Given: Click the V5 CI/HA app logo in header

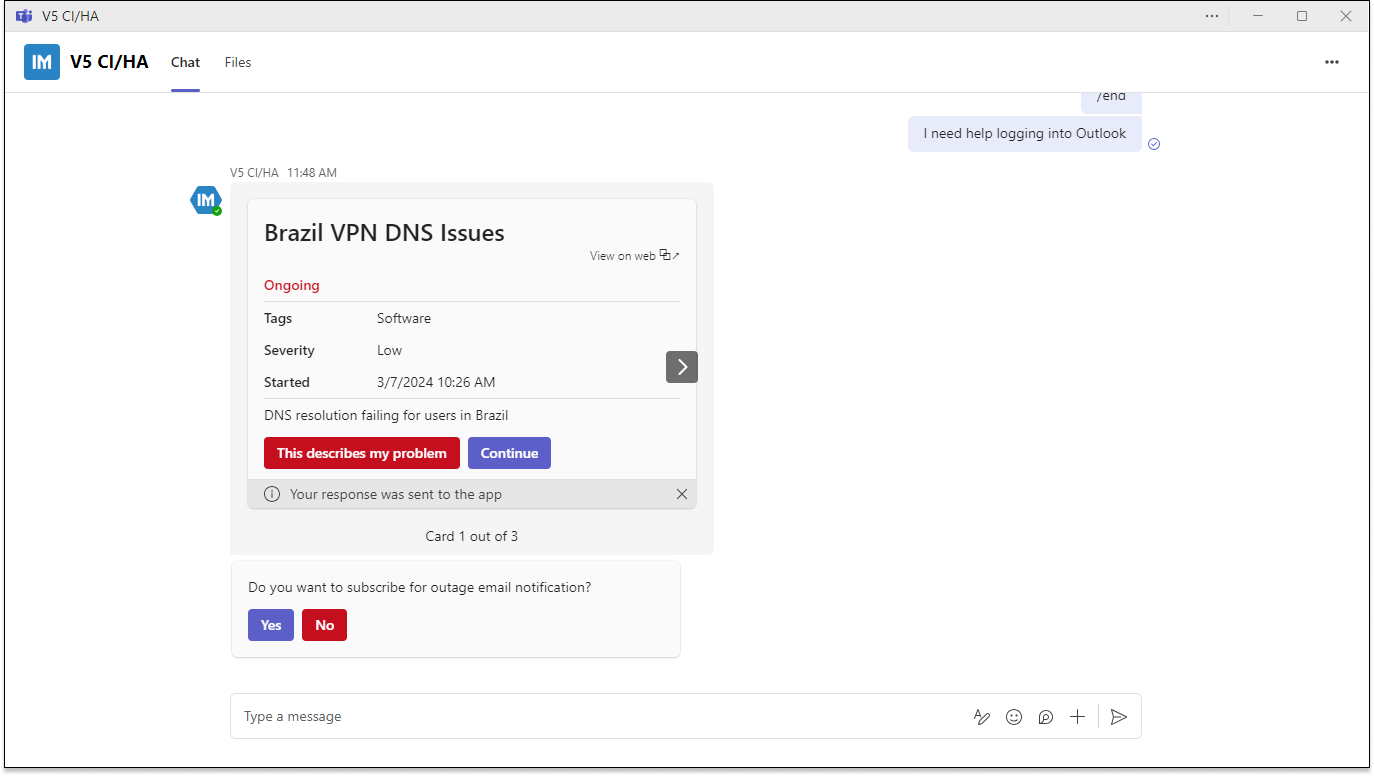Looking at the screenshot, I should pos(42,62).
